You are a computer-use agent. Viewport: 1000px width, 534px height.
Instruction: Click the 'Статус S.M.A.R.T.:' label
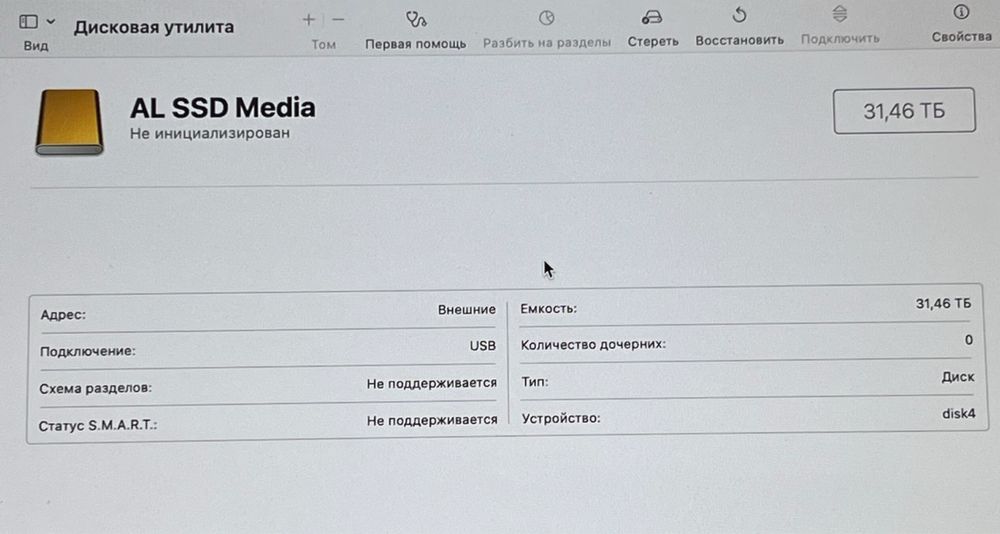[x=98, y=426]
